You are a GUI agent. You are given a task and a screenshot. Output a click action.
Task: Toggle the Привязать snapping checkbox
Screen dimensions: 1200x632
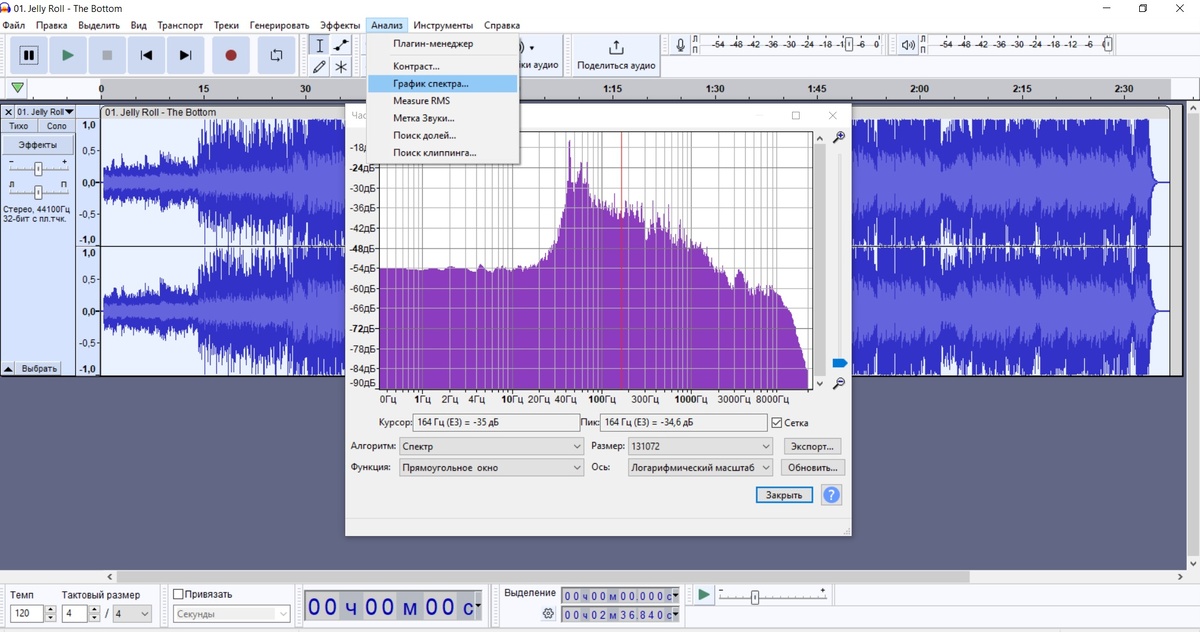(x=178, y=594)
